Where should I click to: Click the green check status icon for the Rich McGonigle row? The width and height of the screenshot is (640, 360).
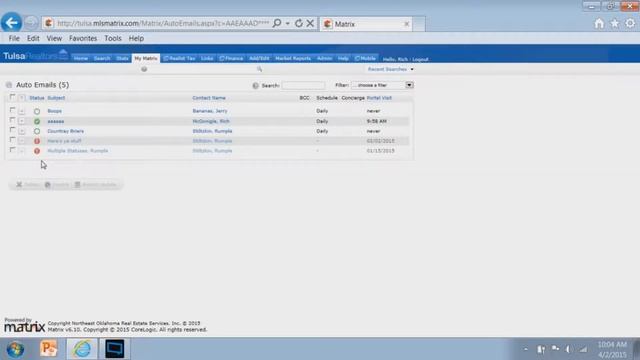pyautogui.click(x=37, y=121)
